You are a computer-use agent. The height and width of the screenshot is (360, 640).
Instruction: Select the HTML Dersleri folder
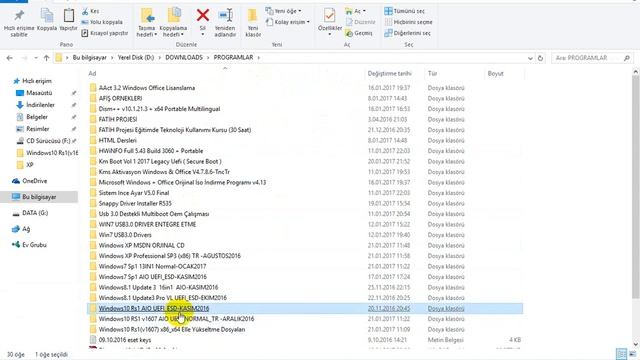[x=118, y=140]
